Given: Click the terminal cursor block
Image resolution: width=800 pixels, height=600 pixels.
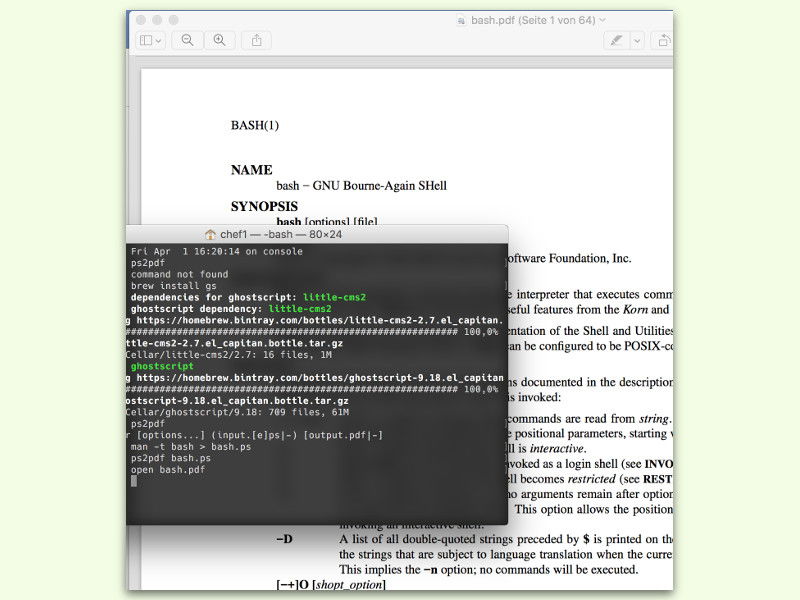Looking at the screenshot, I should pyautogui.click(x=134, y=481).
